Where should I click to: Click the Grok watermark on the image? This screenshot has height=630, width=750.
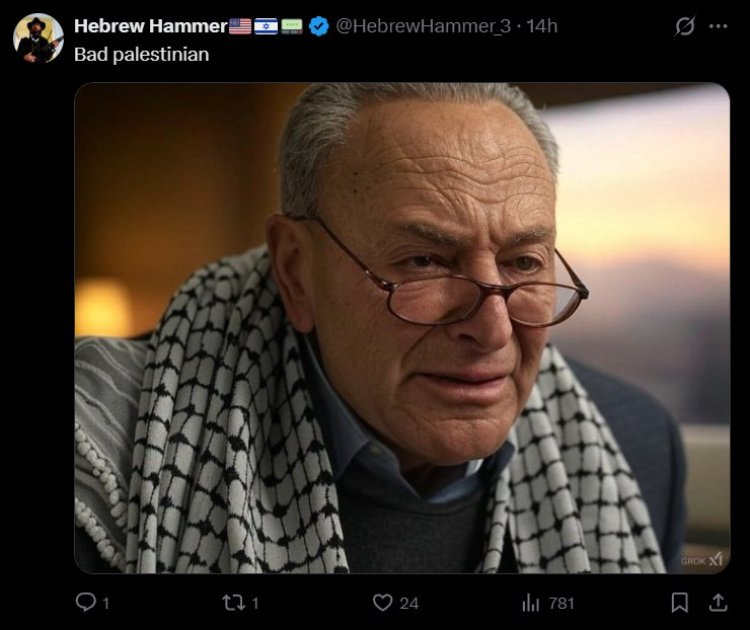(x=702, y=560)
